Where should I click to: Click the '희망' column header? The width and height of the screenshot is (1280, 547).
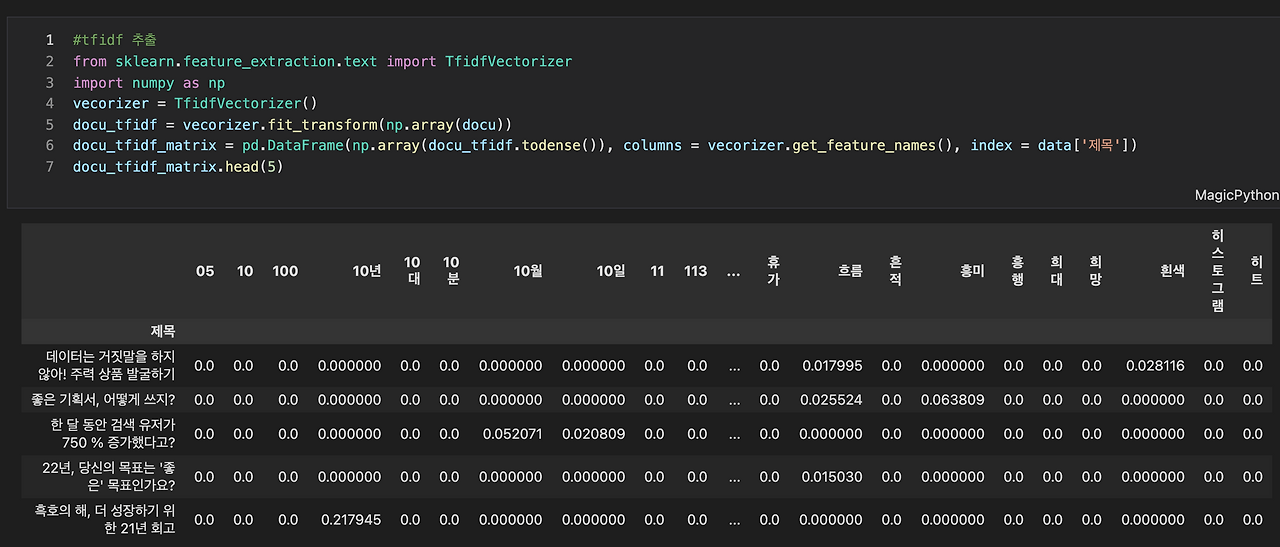[1095, 271]
